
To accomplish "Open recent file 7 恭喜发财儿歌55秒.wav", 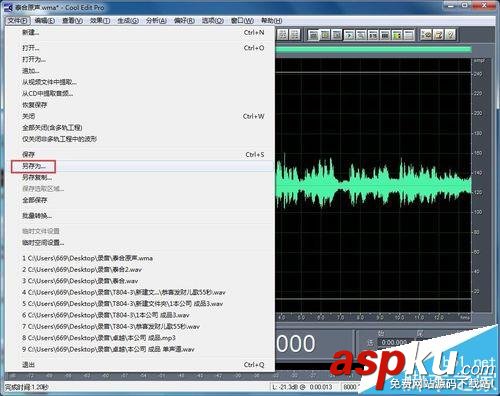I will 140,326.
